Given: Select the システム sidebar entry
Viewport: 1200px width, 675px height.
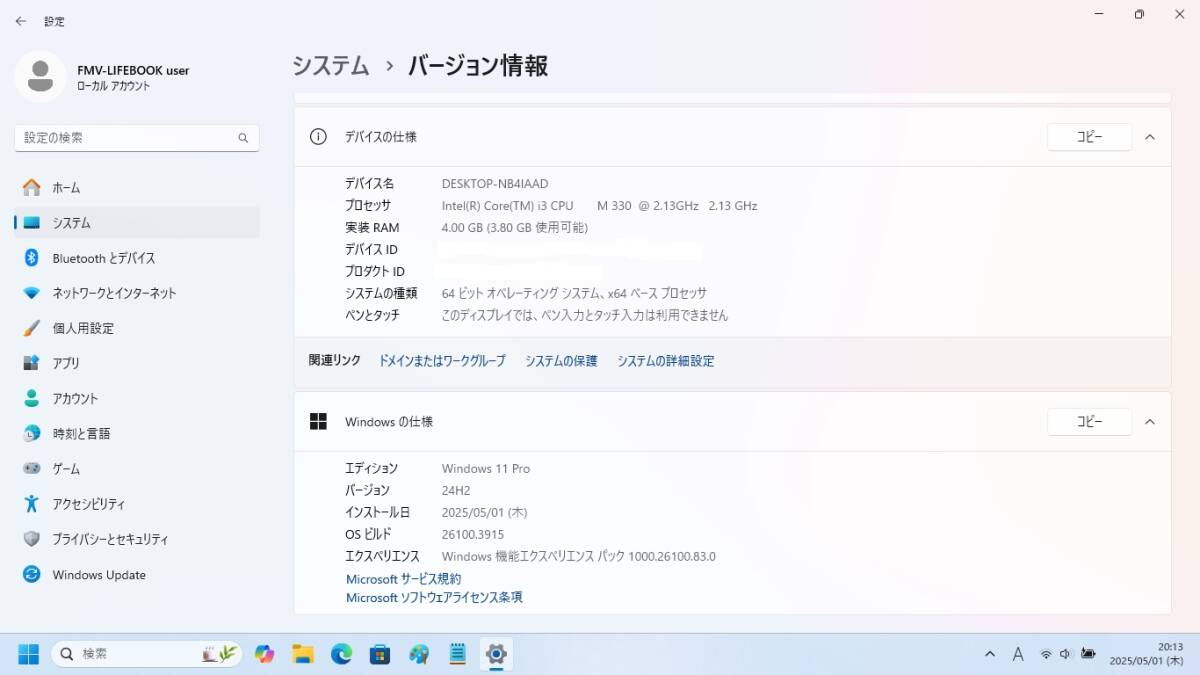Looking at the screenshot, I should 137,223.
